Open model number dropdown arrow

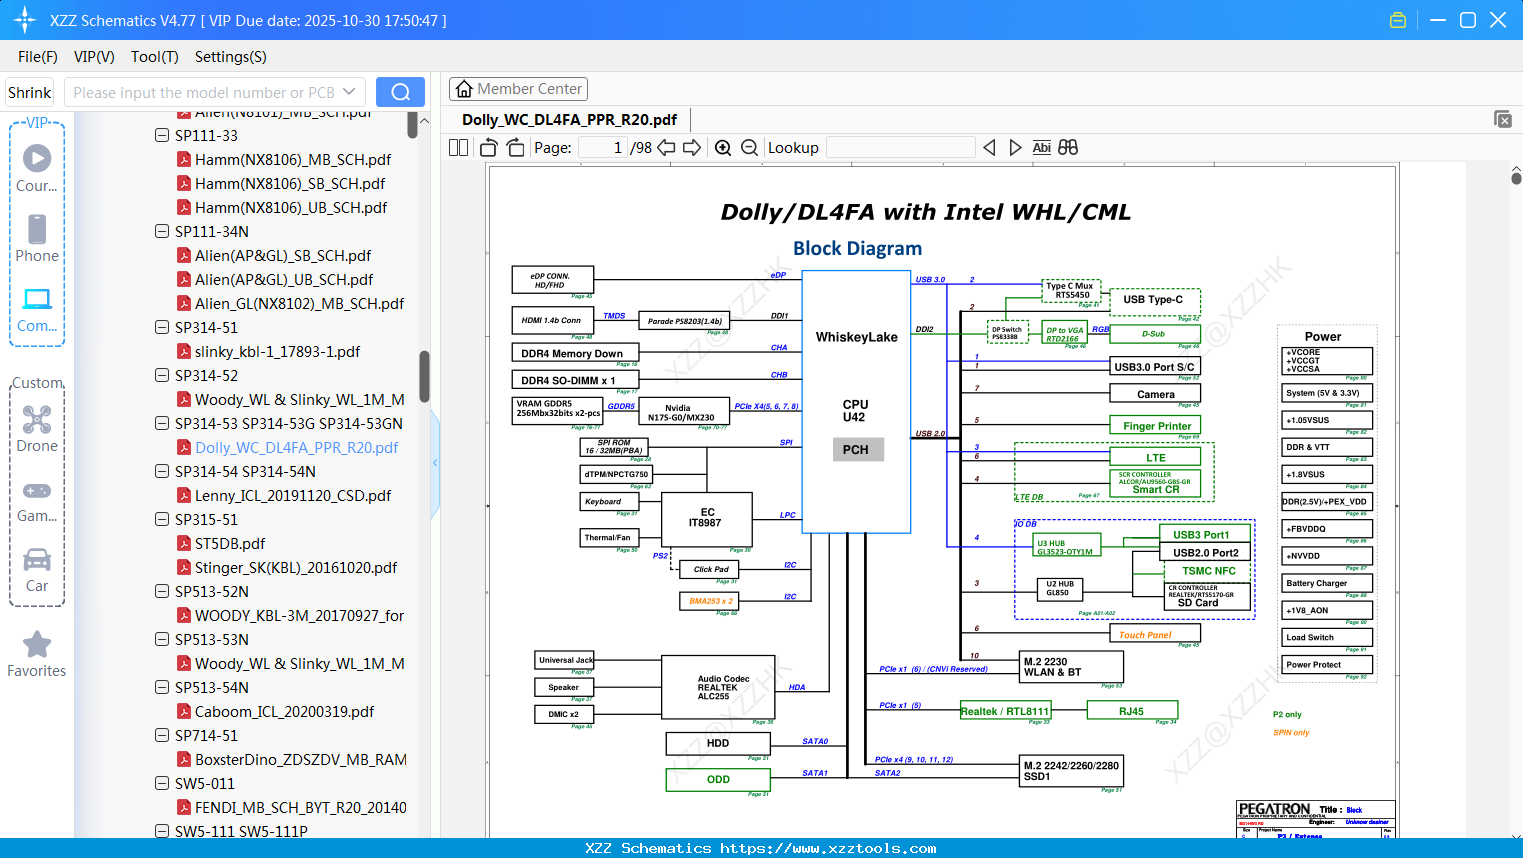(x=349, y=92)
